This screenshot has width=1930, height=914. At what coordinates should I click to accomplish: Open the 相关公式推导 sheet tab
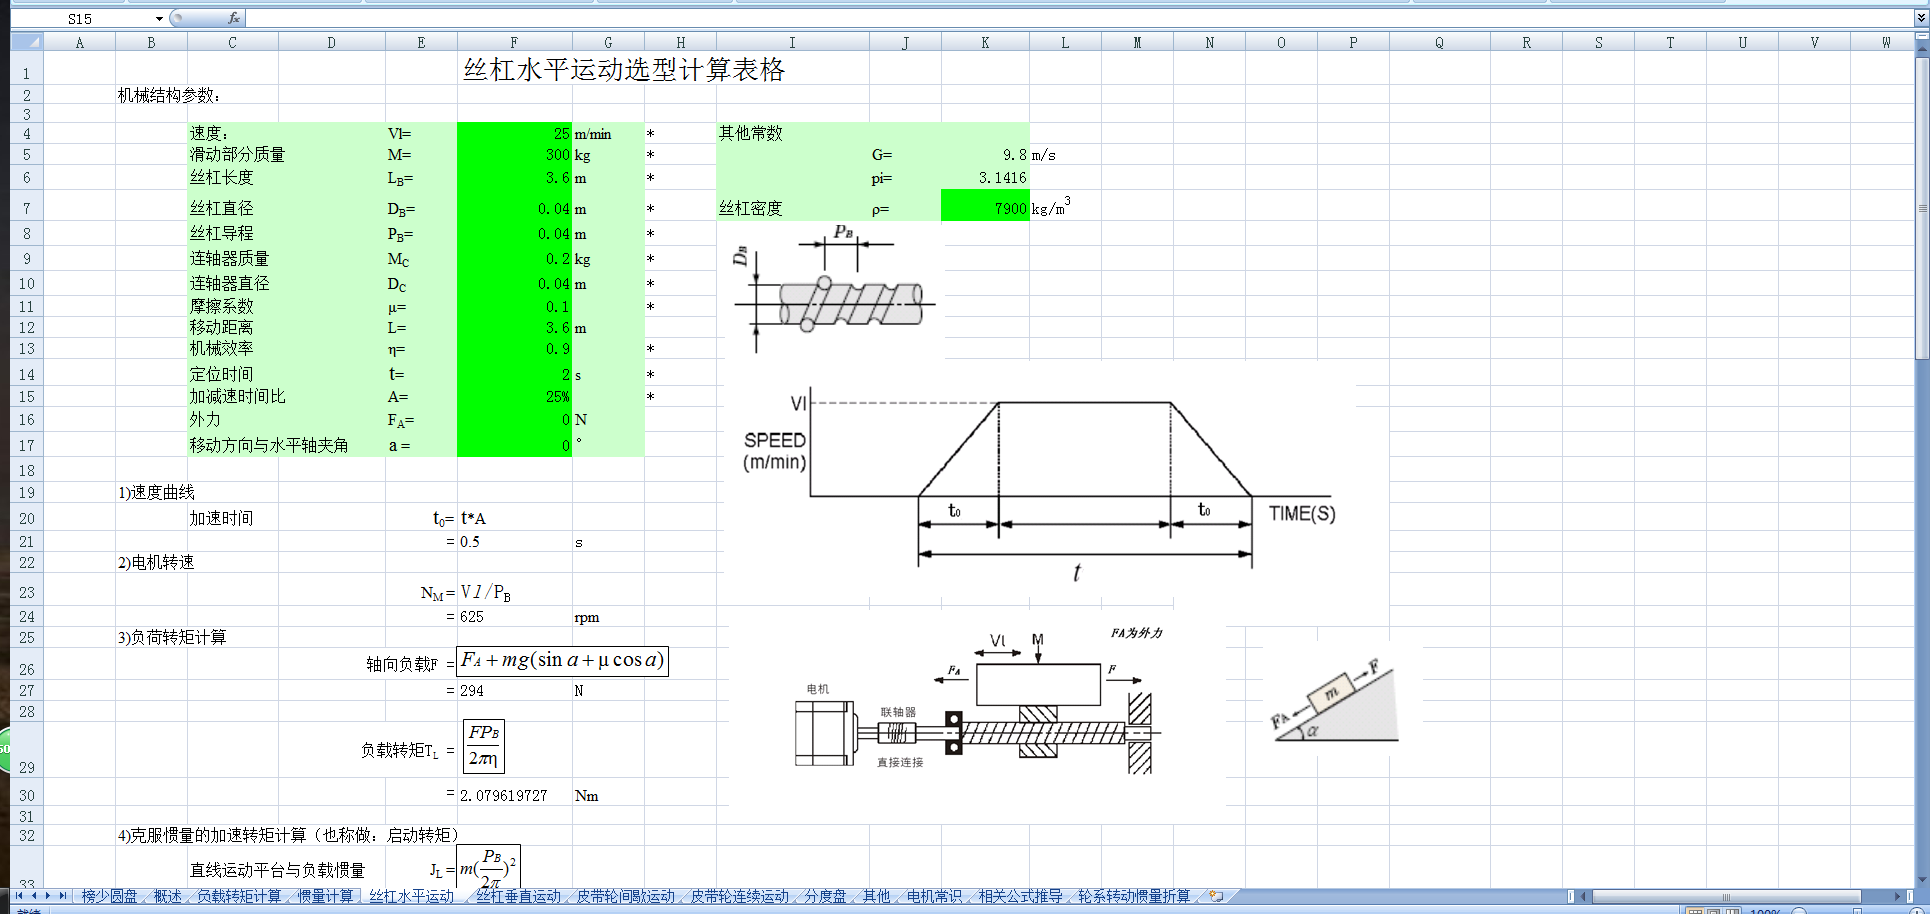(x=1021, y=896)
